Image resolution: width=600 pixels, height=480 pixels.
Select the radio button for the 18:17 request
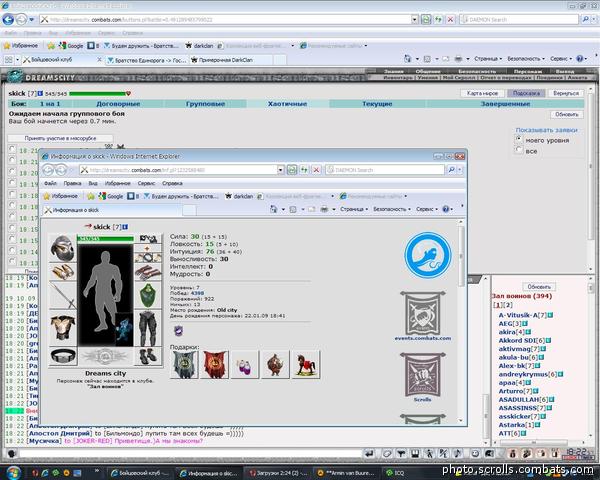pyautogui.click(x=13, y=216)
